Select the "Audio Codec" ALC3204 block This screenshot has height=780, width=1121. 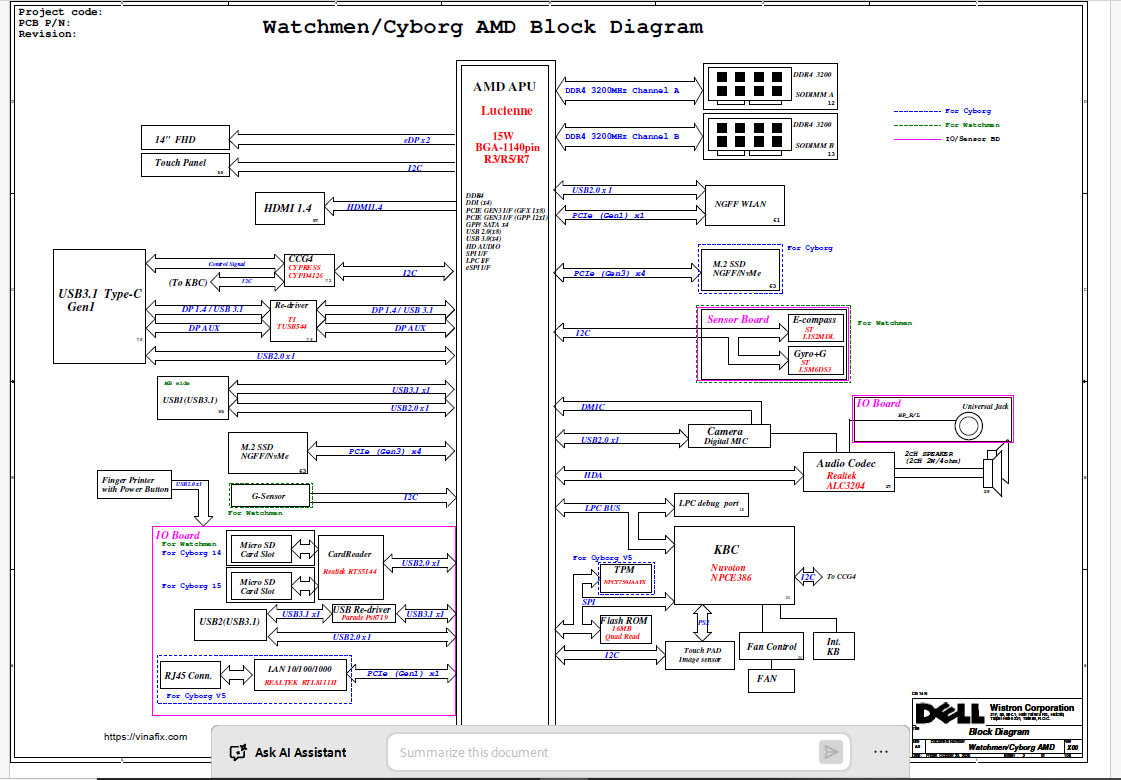849,473
